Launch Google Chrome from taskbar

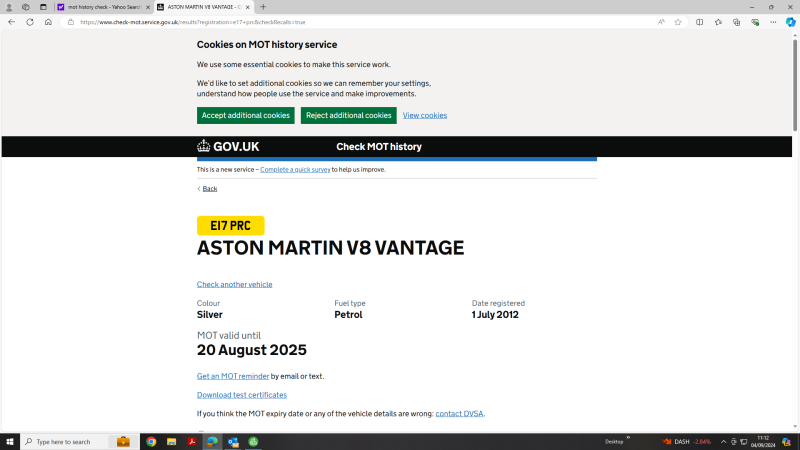click(151, 442)
